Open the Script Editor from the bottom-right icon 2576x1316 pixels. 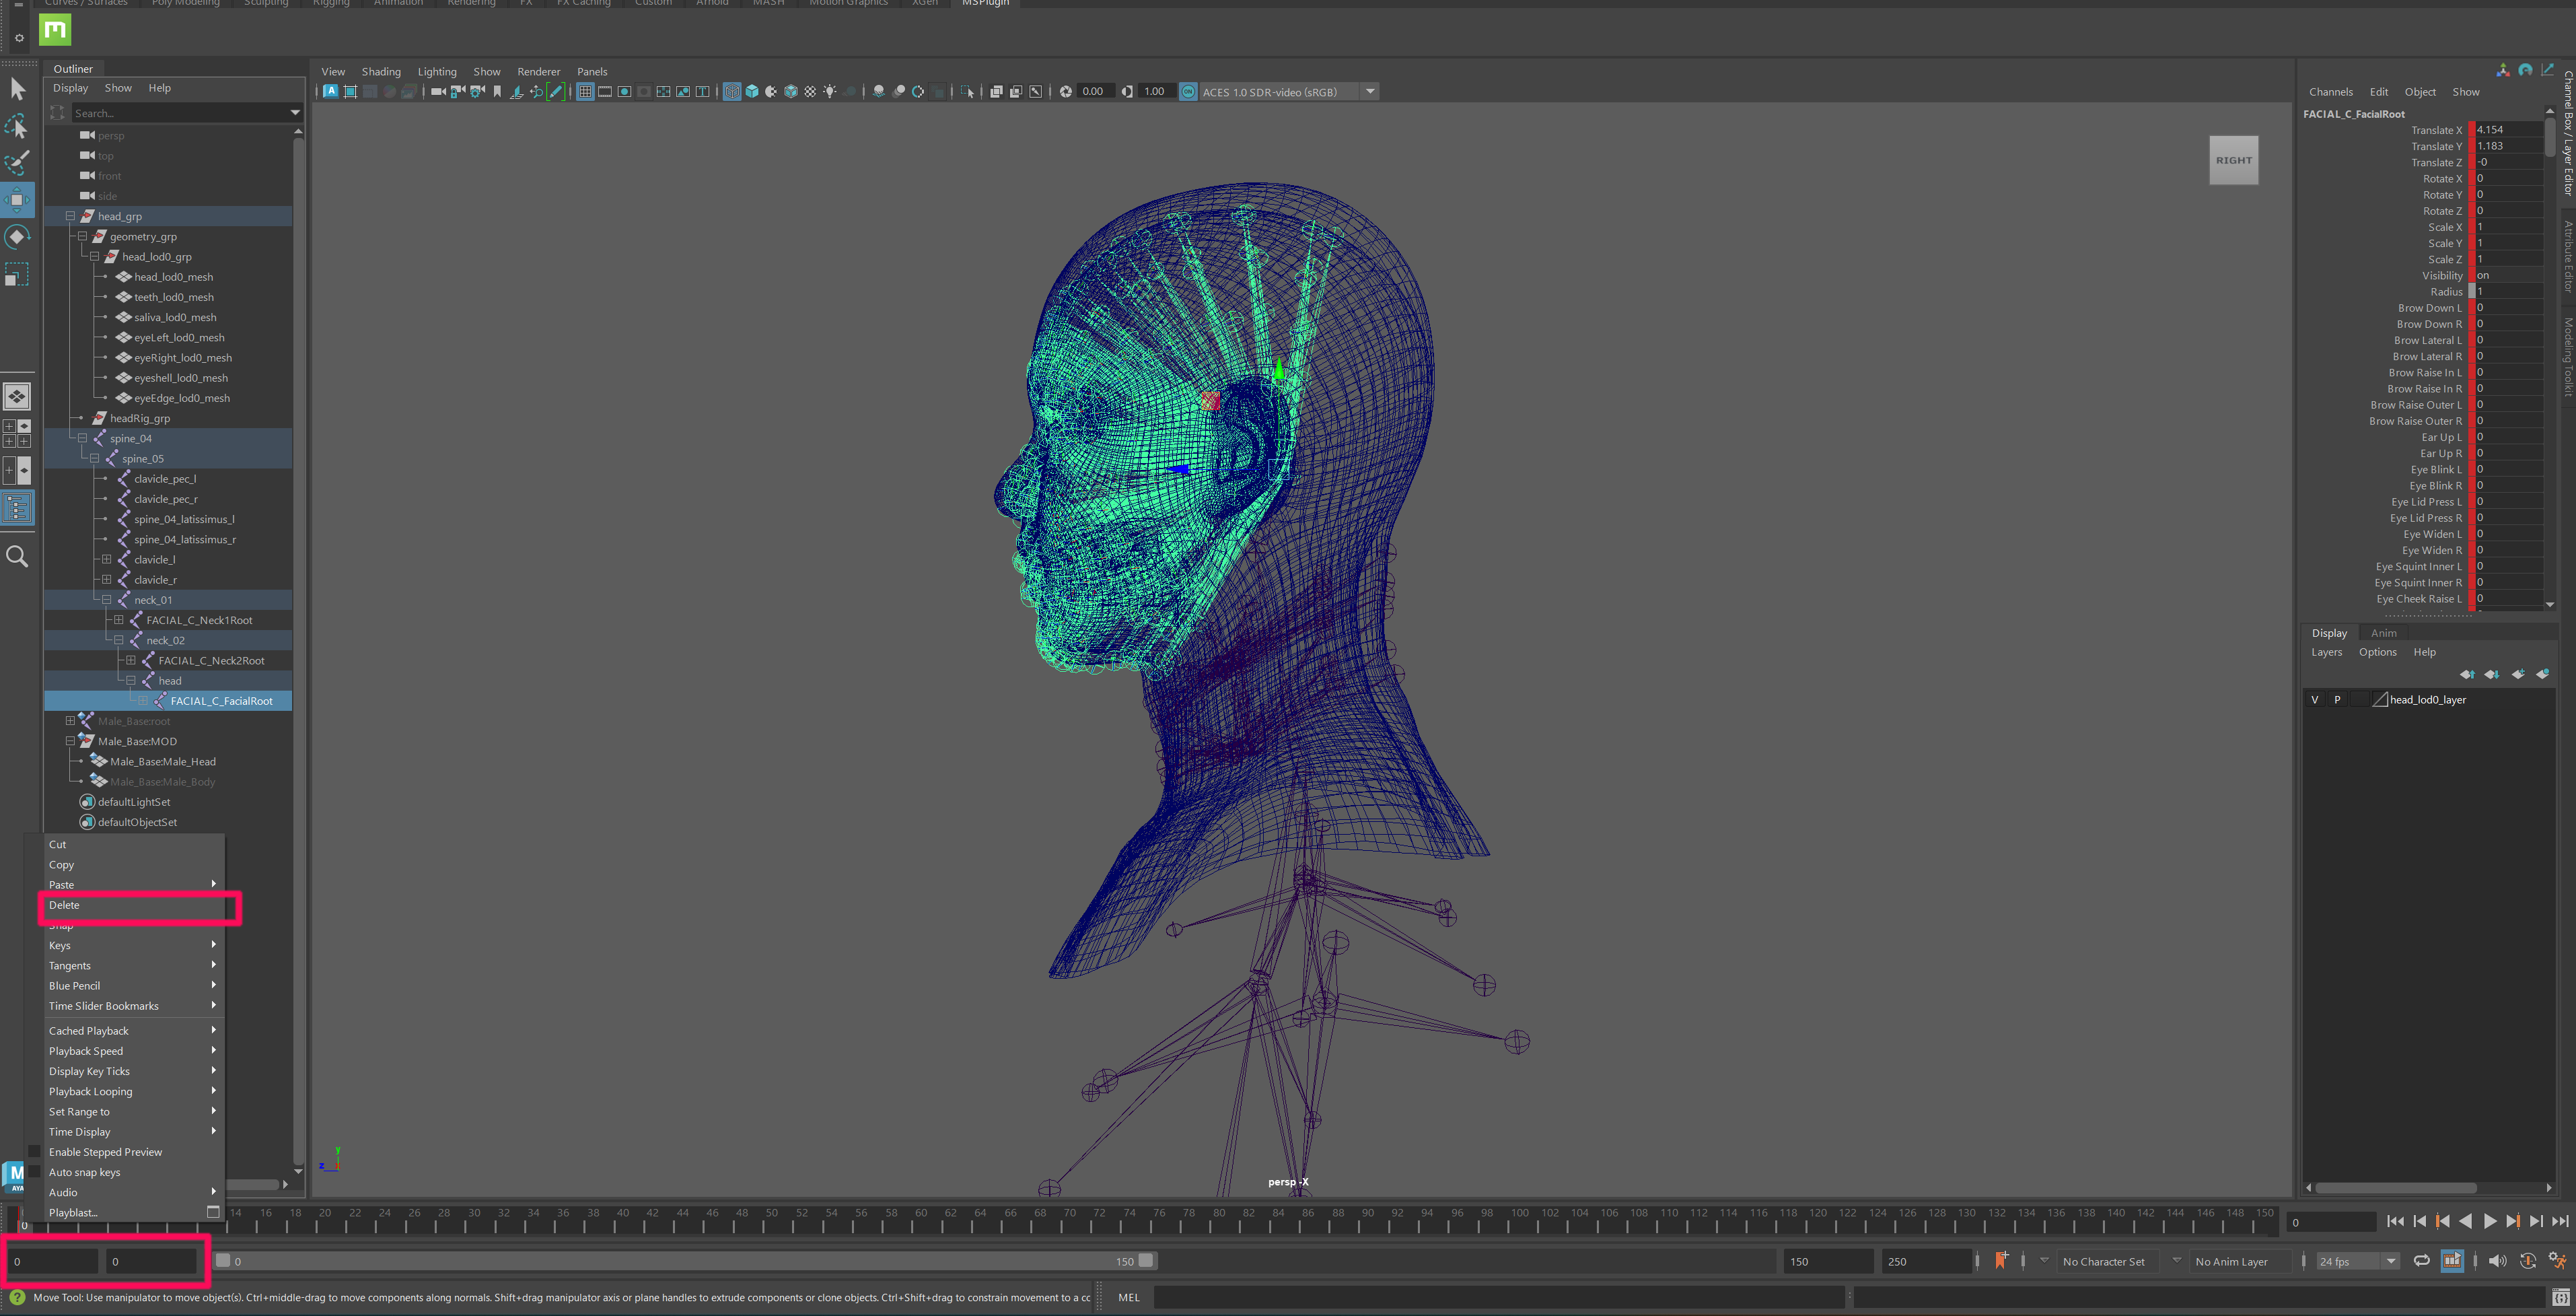[x=2559, y=1297]
